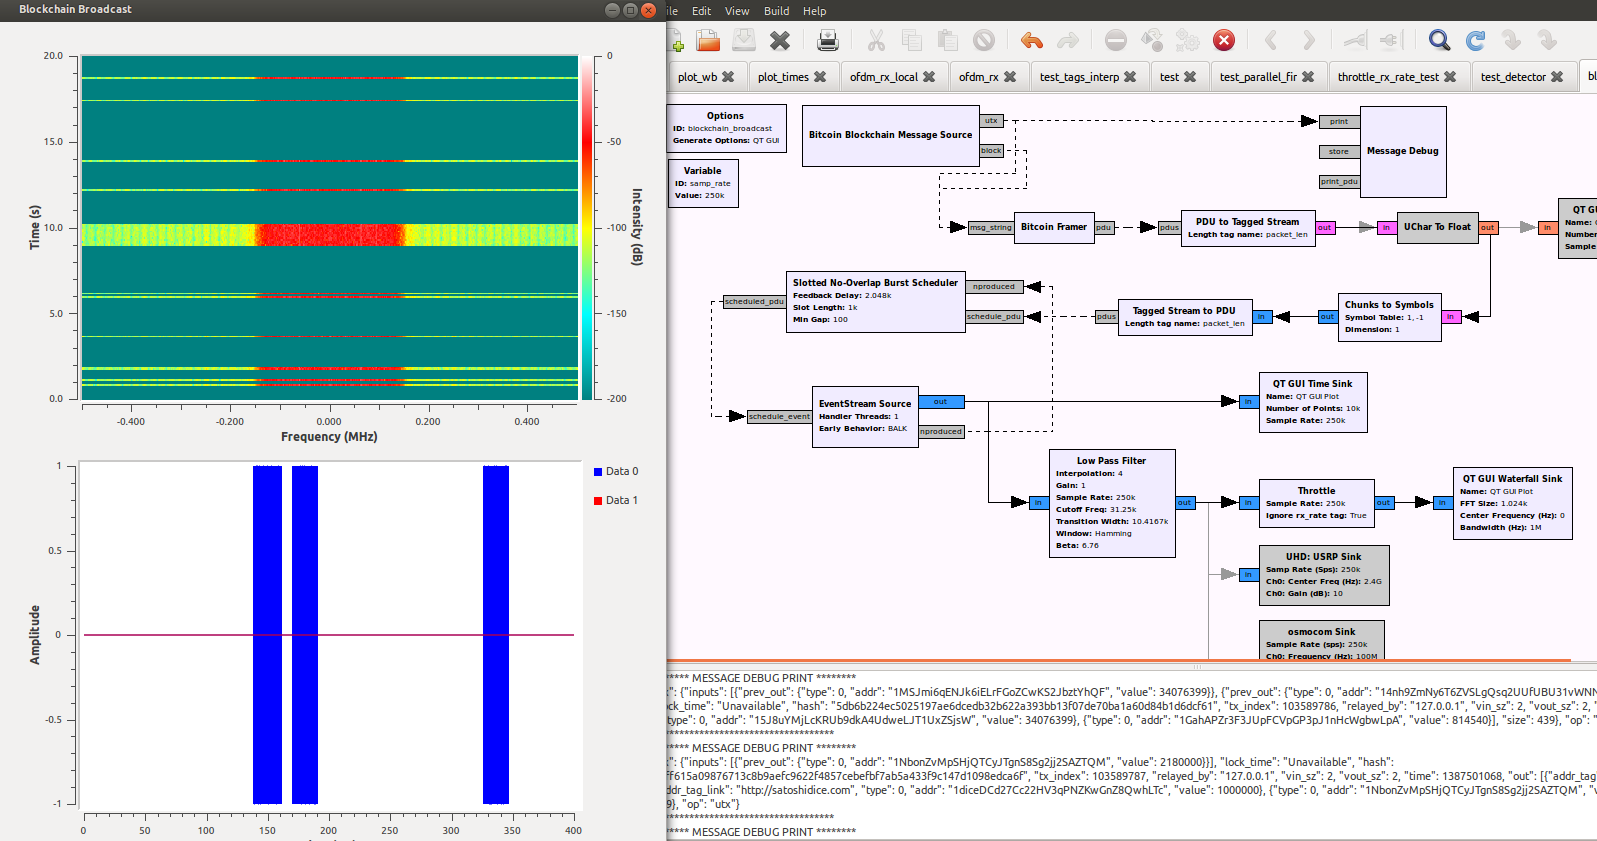Open a flow graph with the folder icon
Screen dimensions: 1597x841
pyautogui.click(x=708, y=40)
